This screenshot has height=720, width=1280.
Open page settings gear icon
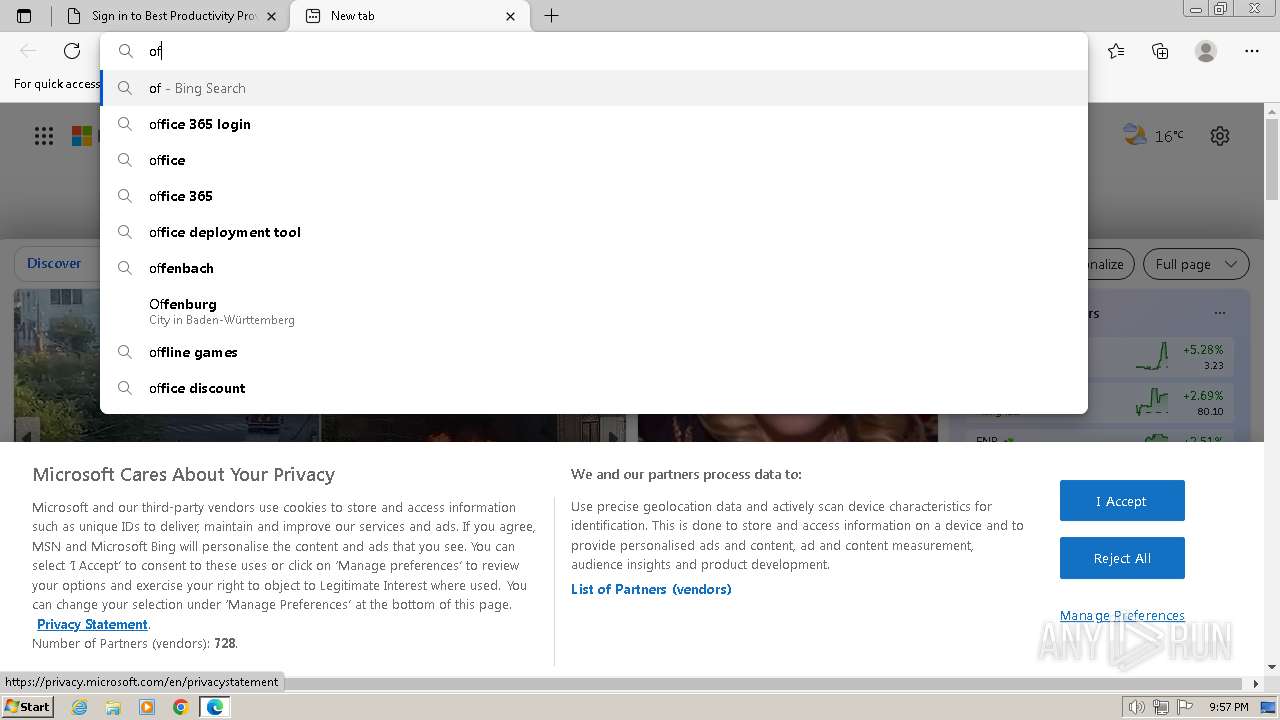[1220, 136]
